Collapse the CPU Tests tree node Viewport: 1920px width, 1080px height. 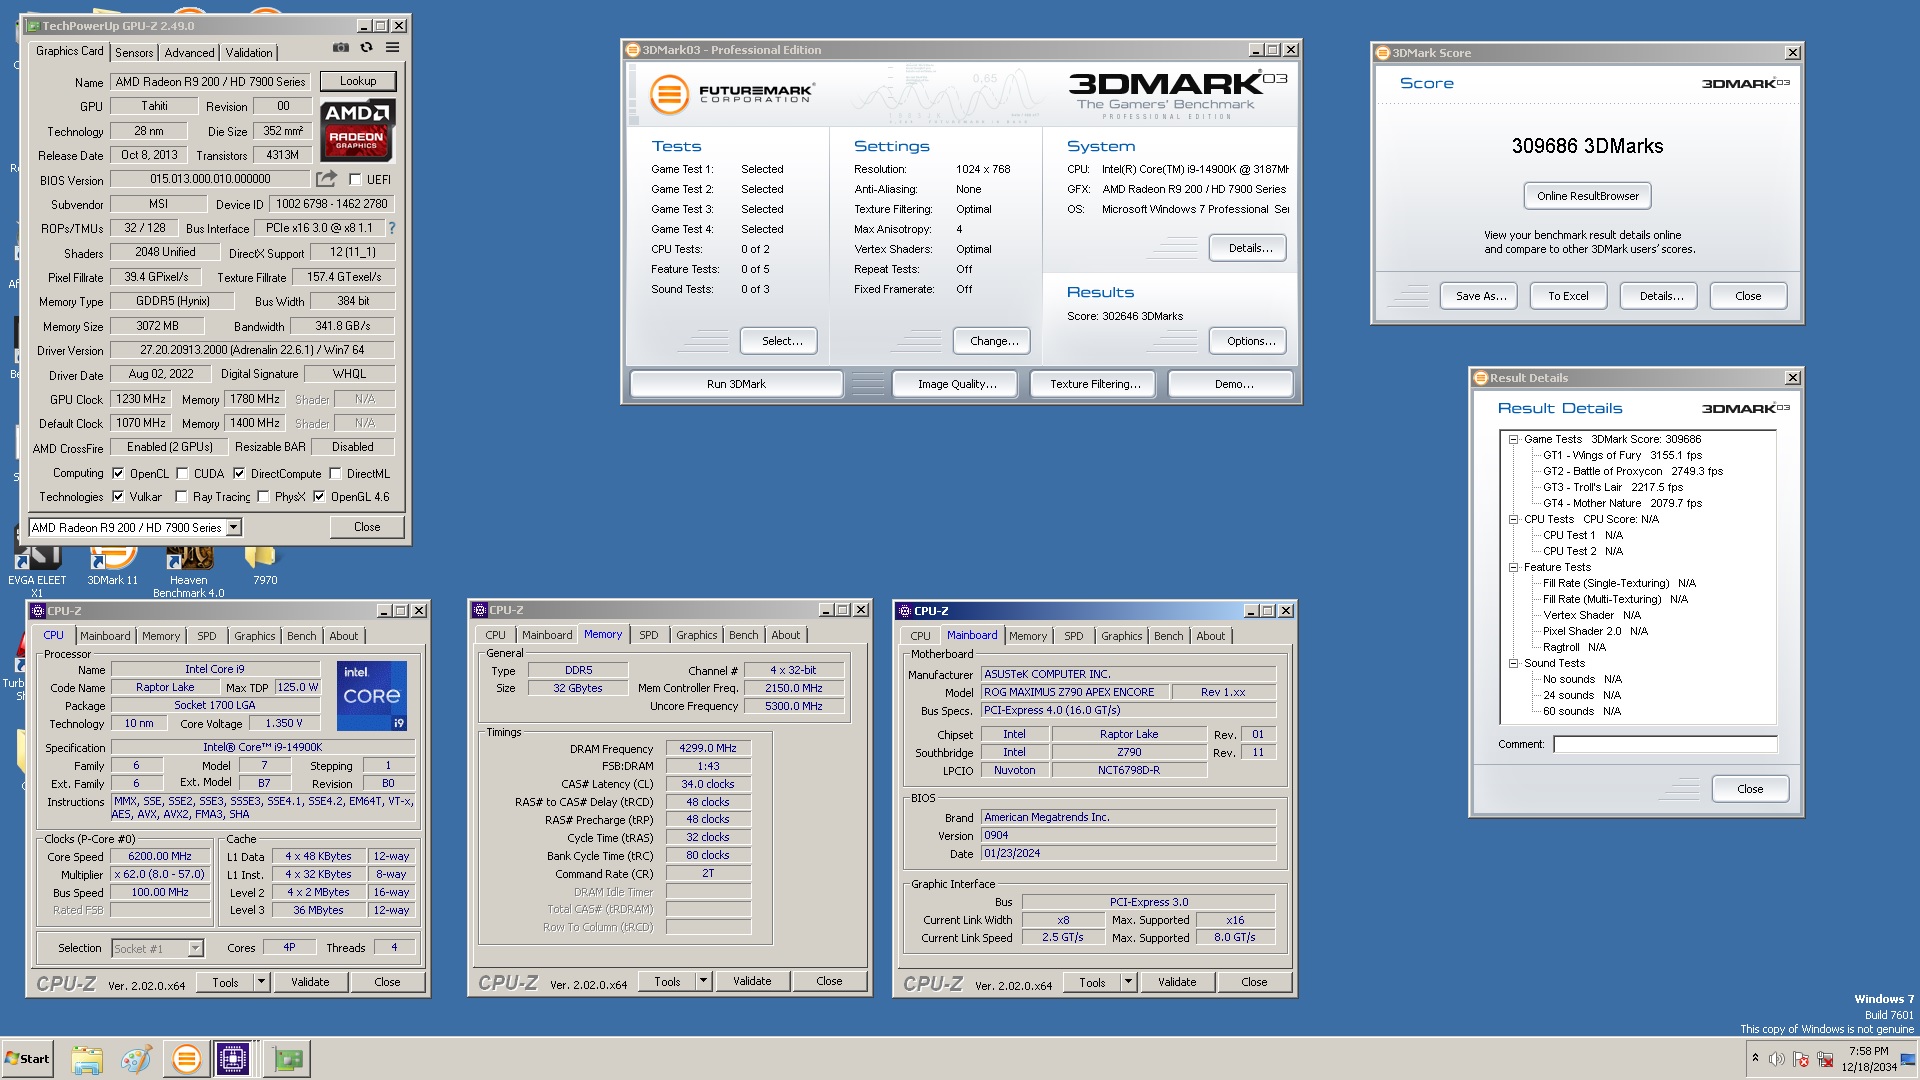[x=1513, y=519]
